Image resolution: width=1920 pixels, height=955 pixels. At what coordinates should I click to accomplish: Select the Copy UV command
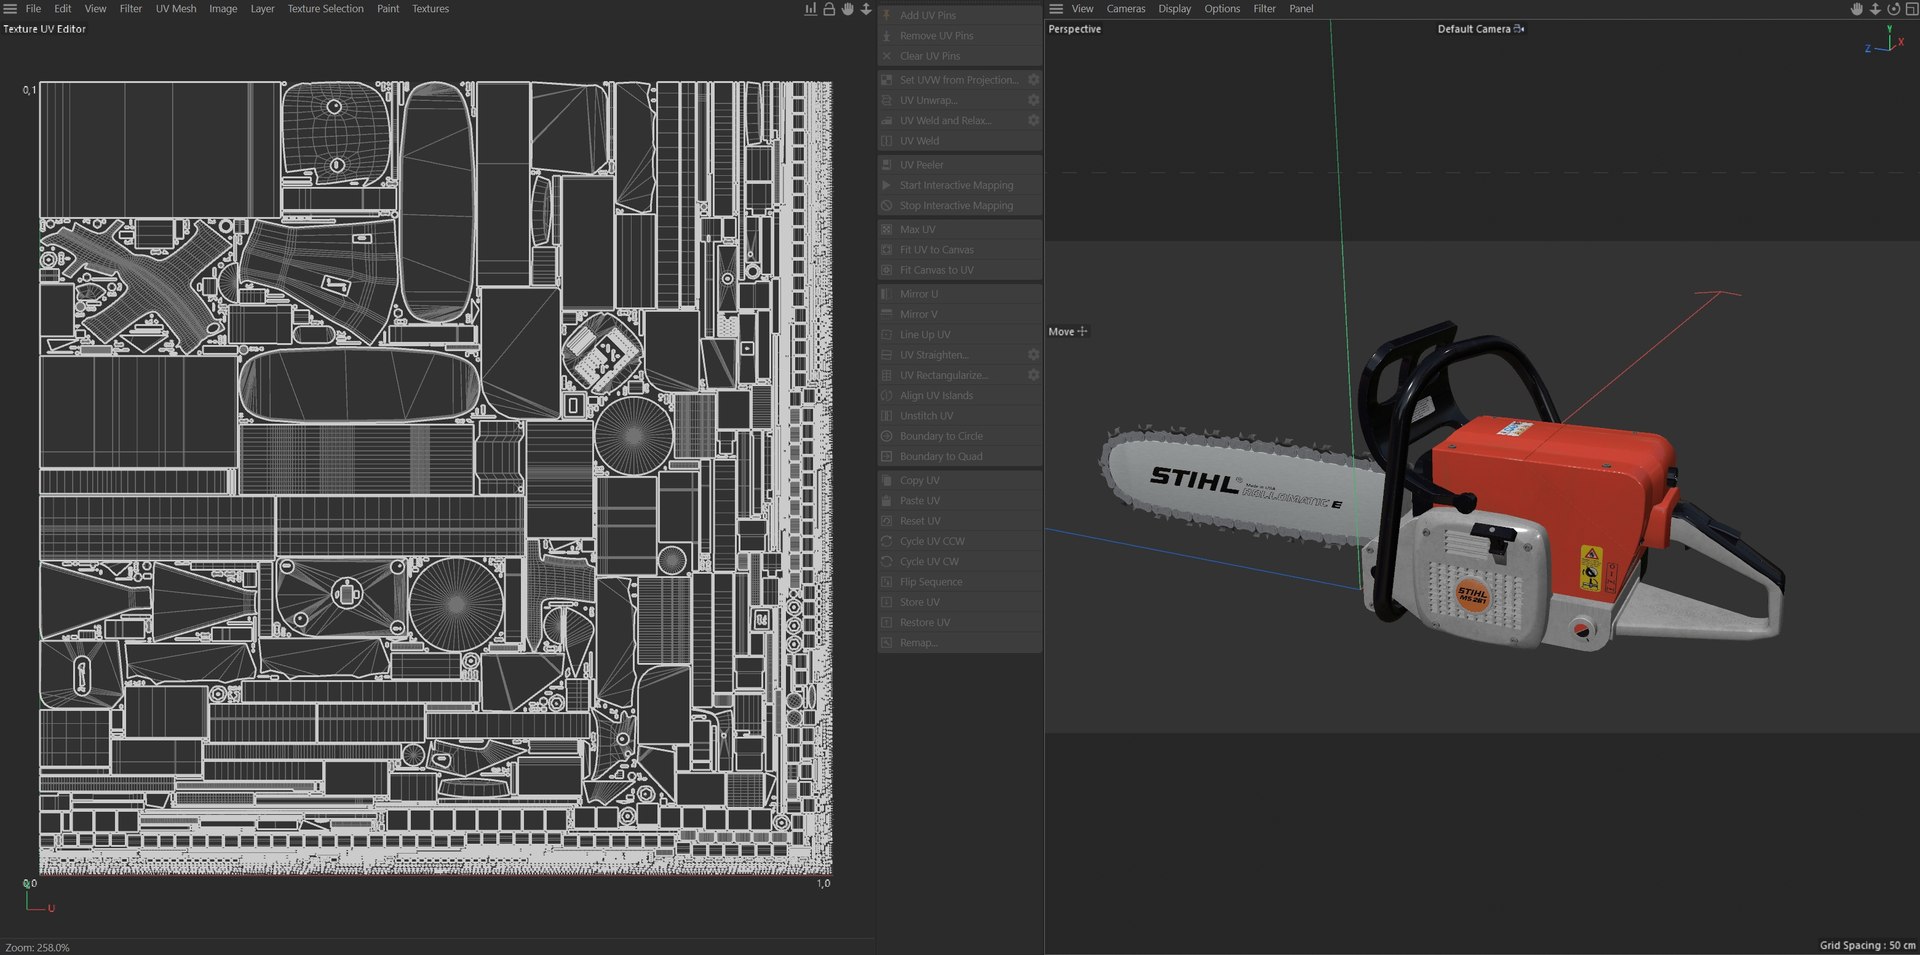(960, 480)
